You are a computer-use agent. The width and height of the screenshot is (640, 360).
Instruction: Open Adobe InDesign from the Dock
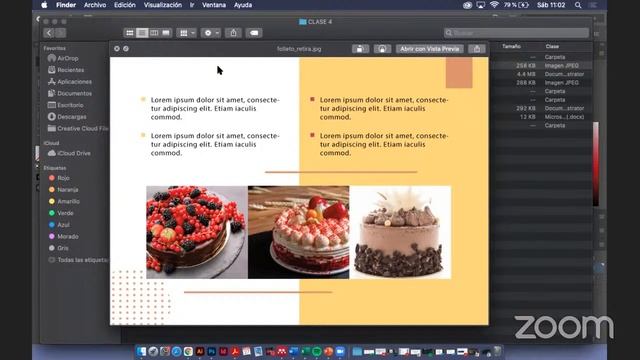click(x=223, y=351)
